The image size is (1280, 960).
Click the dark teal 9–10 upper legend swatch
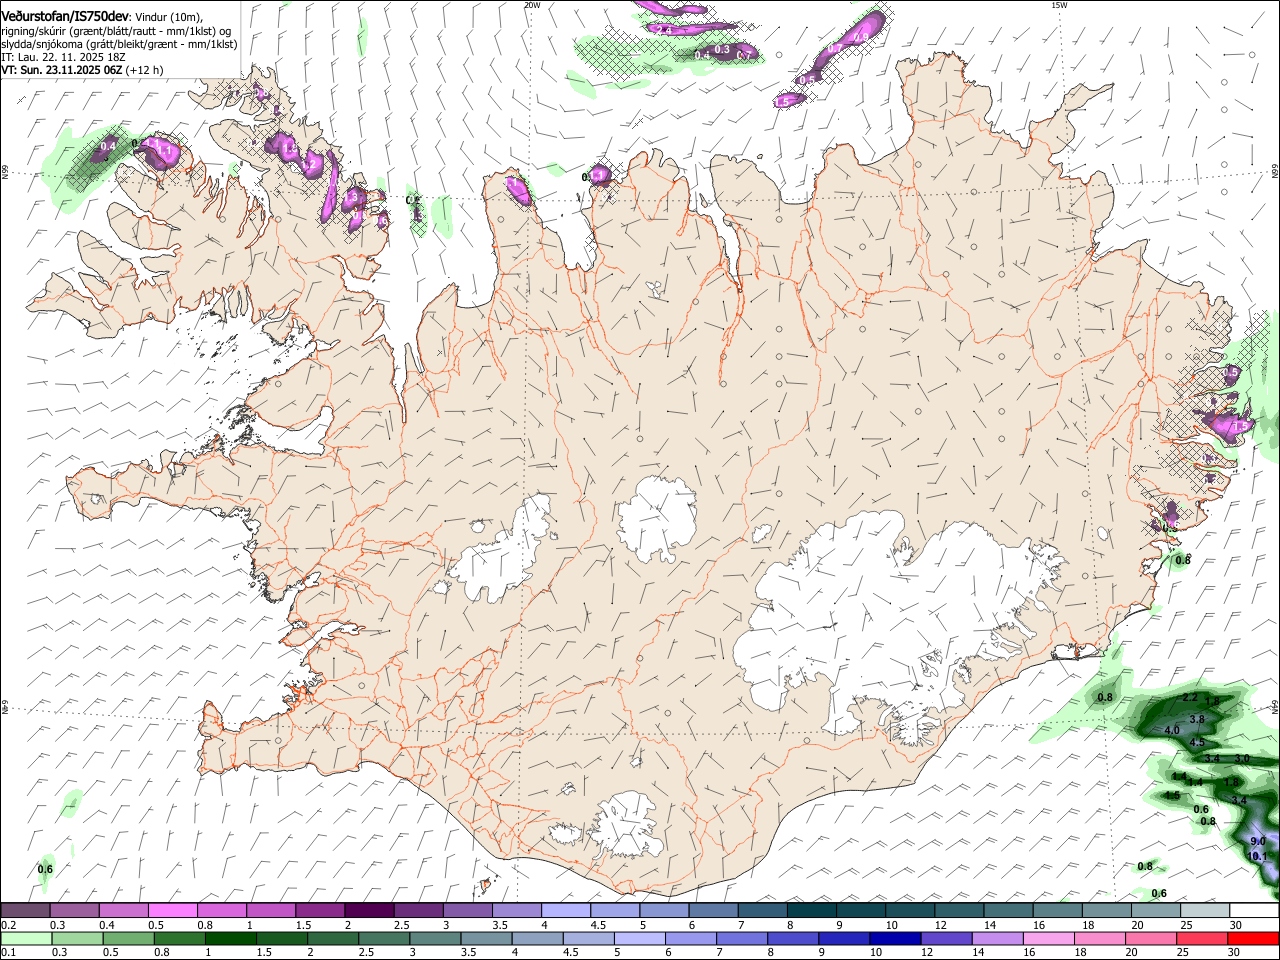[x=860, y=911]
